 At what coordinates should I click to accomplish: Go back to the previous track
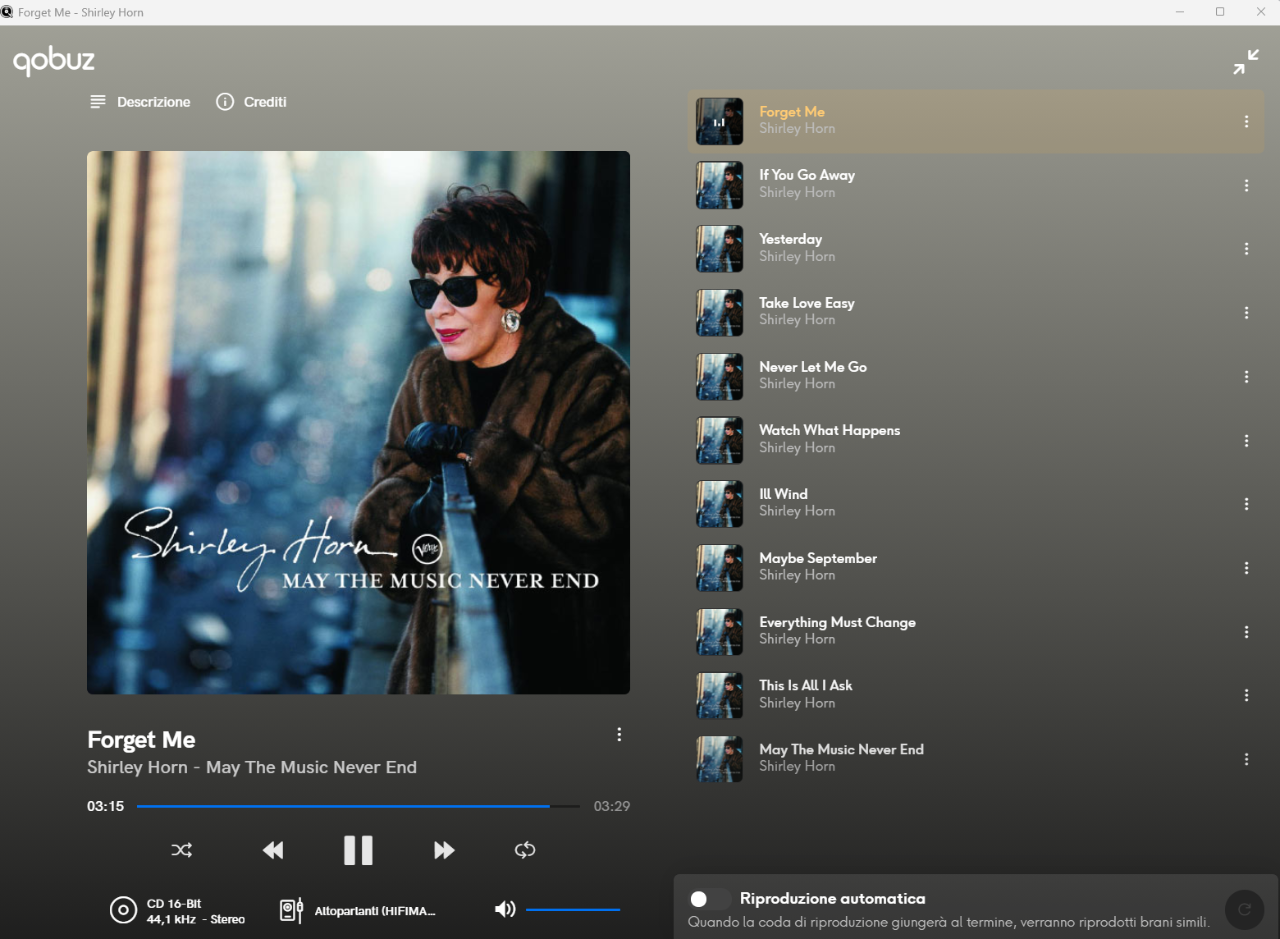click(272, 850)
